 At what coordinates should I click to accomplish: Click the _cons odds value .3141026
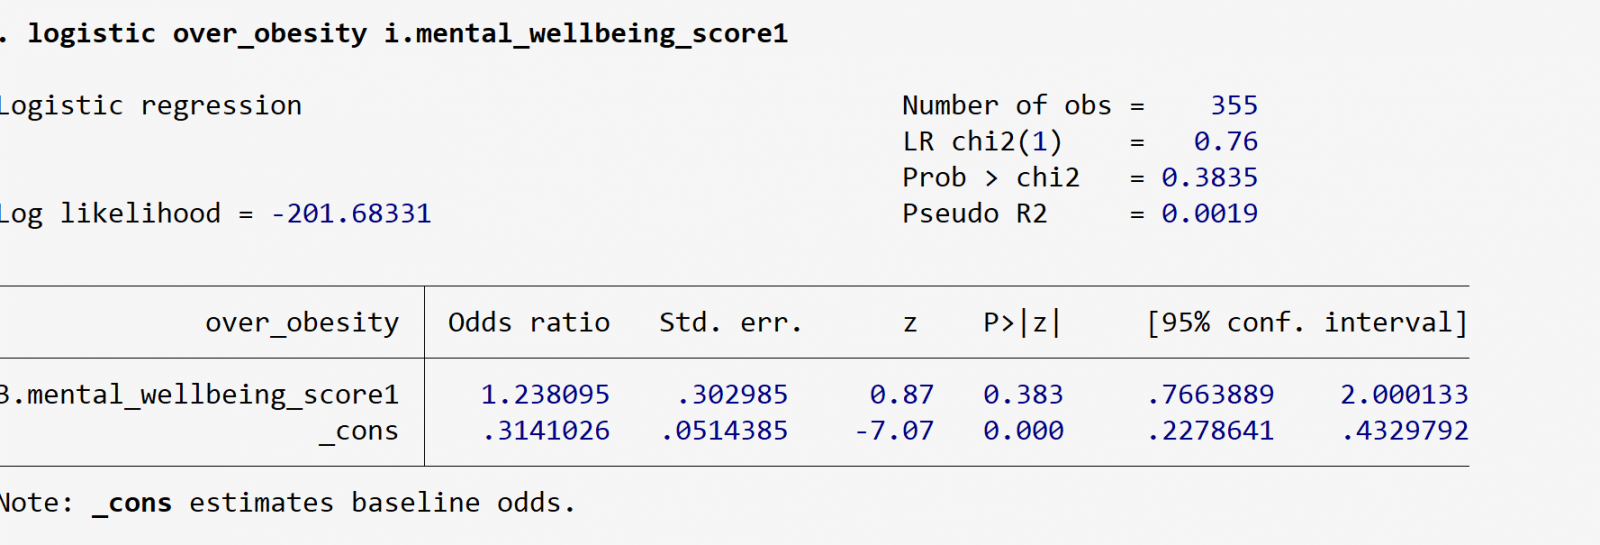click(x=545, y=431)
